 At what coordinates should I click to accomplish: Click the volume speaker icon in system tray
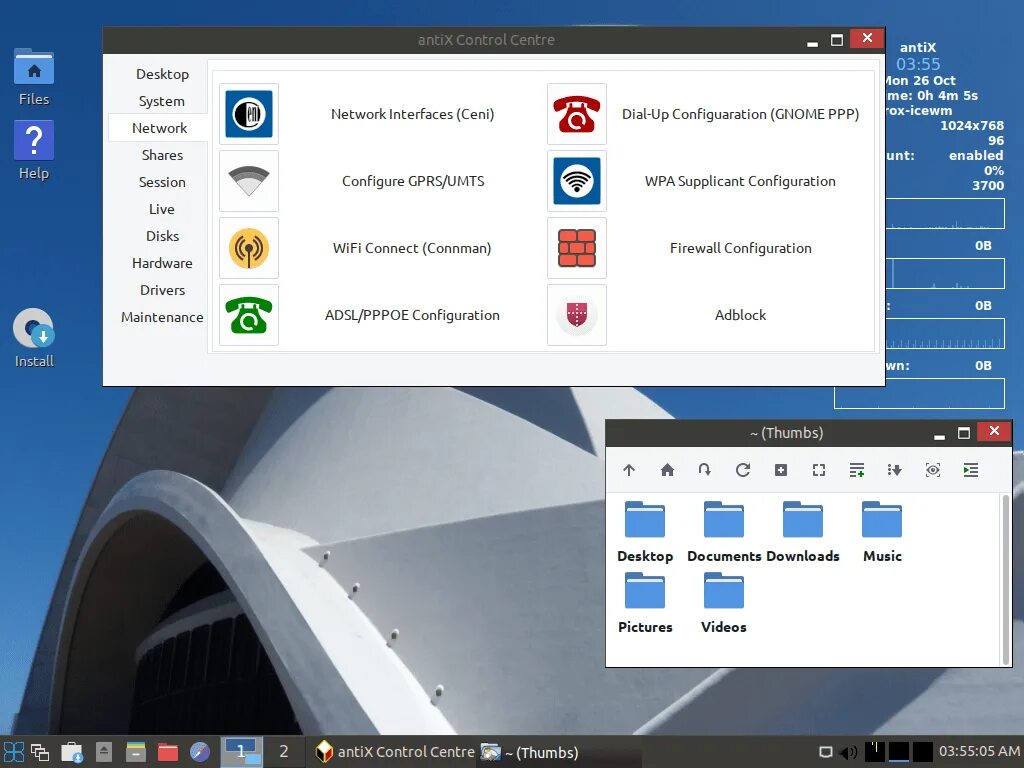pos(848,752)
